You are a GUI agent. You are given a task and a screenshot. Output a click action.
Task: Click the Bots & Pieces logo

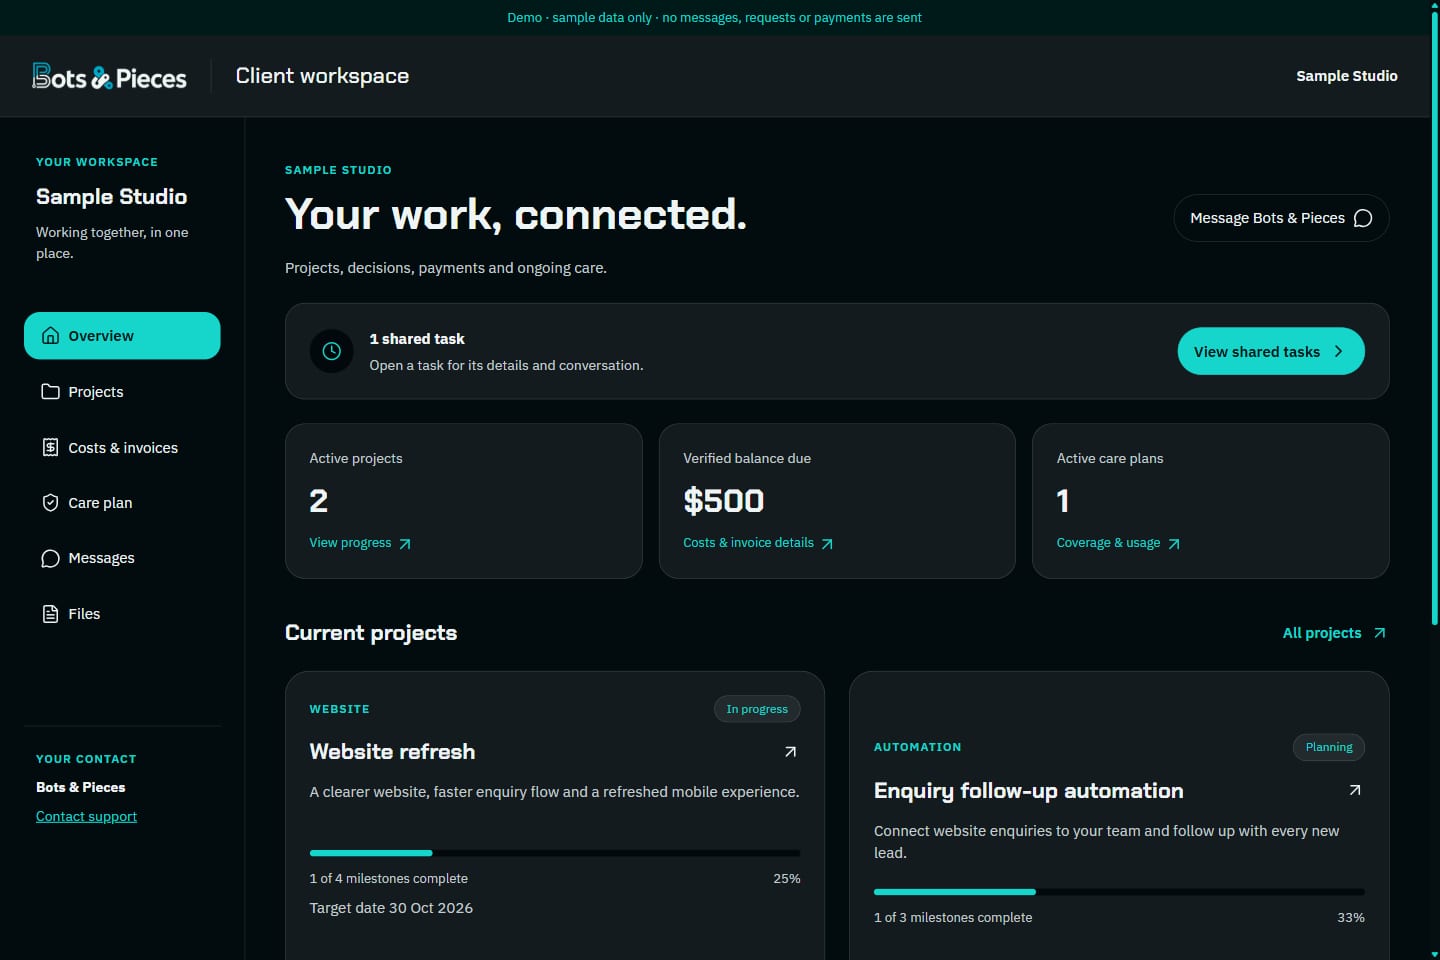109,77
